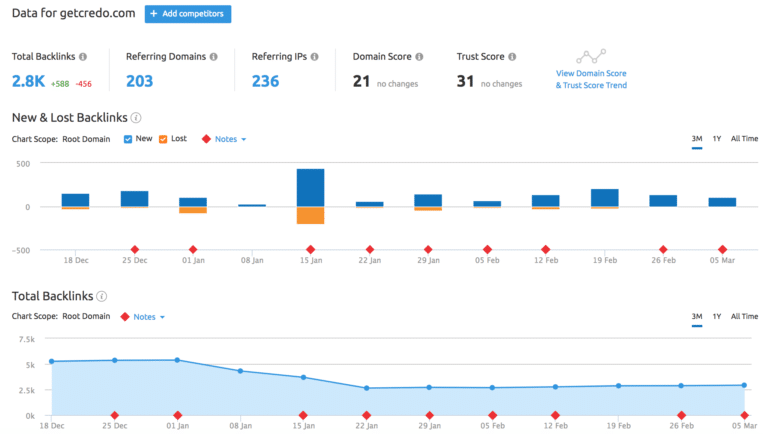Select All Time range for New & Lost Backlinks
768x434 pixels.
pyautogui.click(x=744, y=139)
